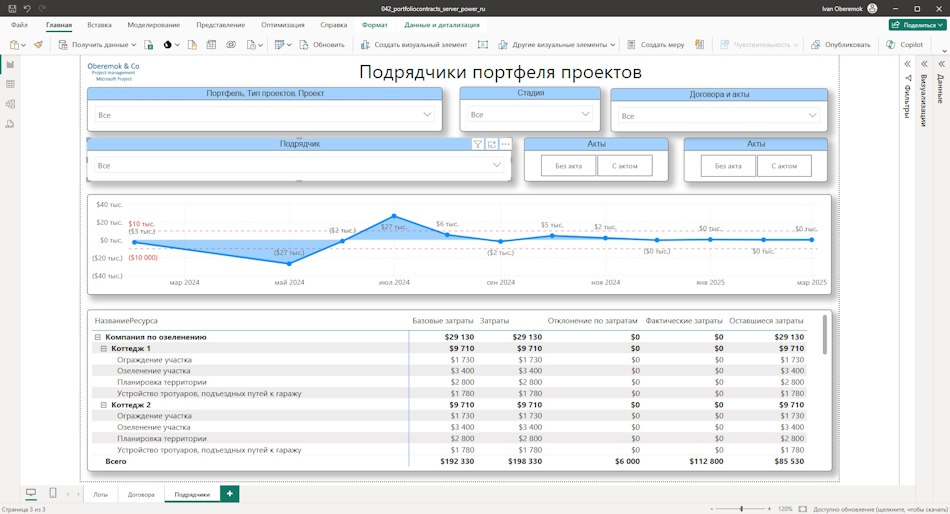Undo the last action with the arrow icon
This screenshot has height=514, width=950.
click(27, 8)
